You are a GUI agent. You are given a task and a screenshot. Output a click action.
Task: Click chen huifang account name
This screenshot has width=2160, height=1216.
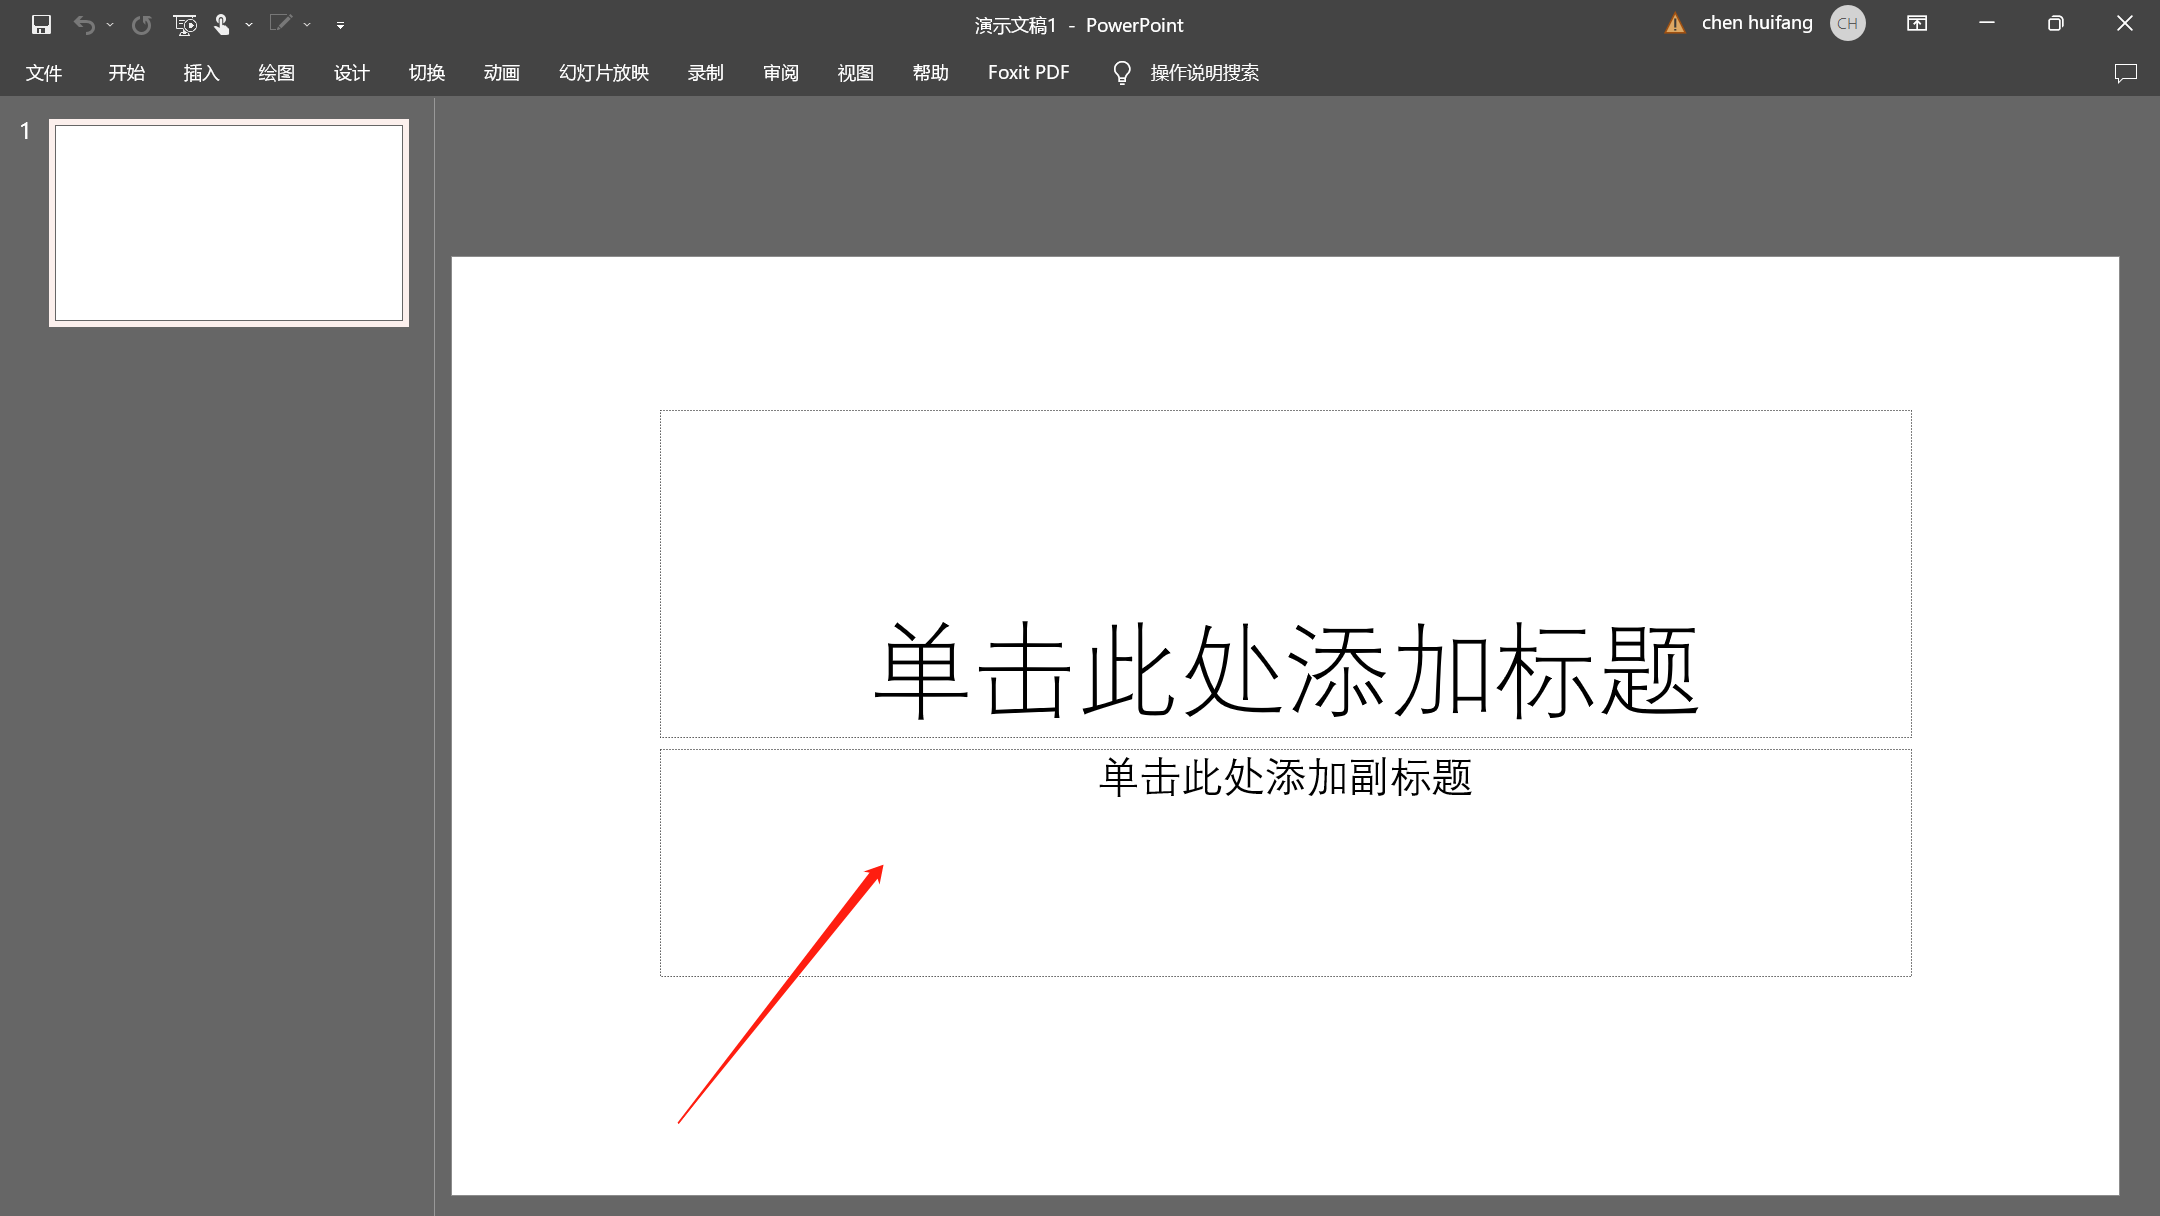1757,23
